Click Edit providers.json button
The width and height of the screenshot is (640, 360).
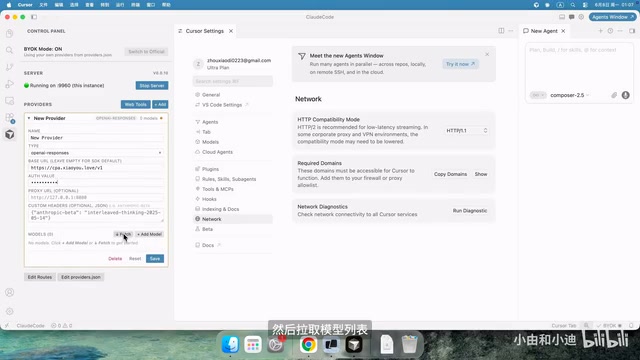click(81, 277)
